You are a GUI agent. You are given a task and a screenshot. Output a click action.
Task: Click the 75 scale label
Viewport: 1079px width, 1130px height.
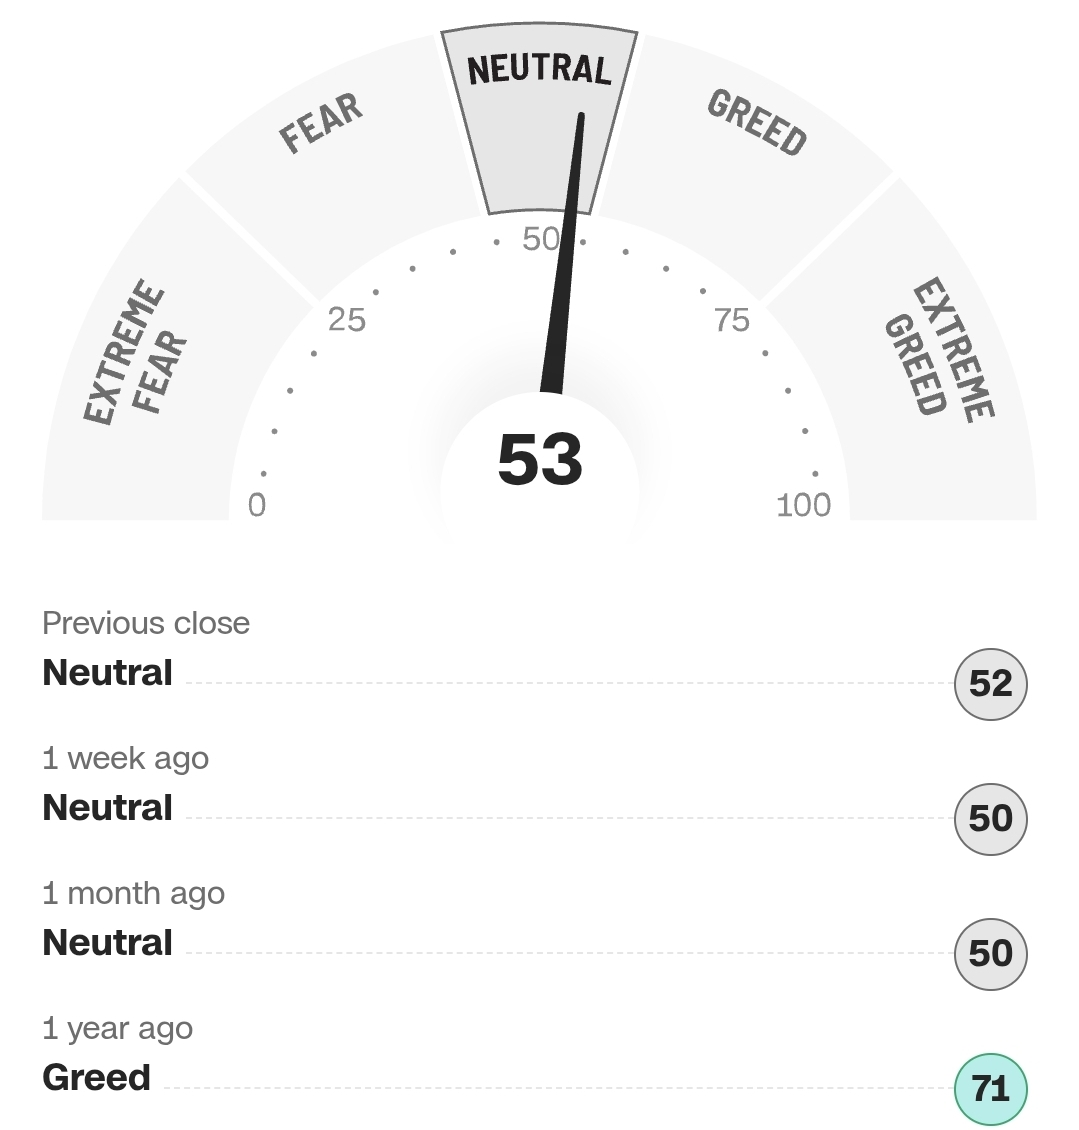pyautogui.click(x=731, y=320)
